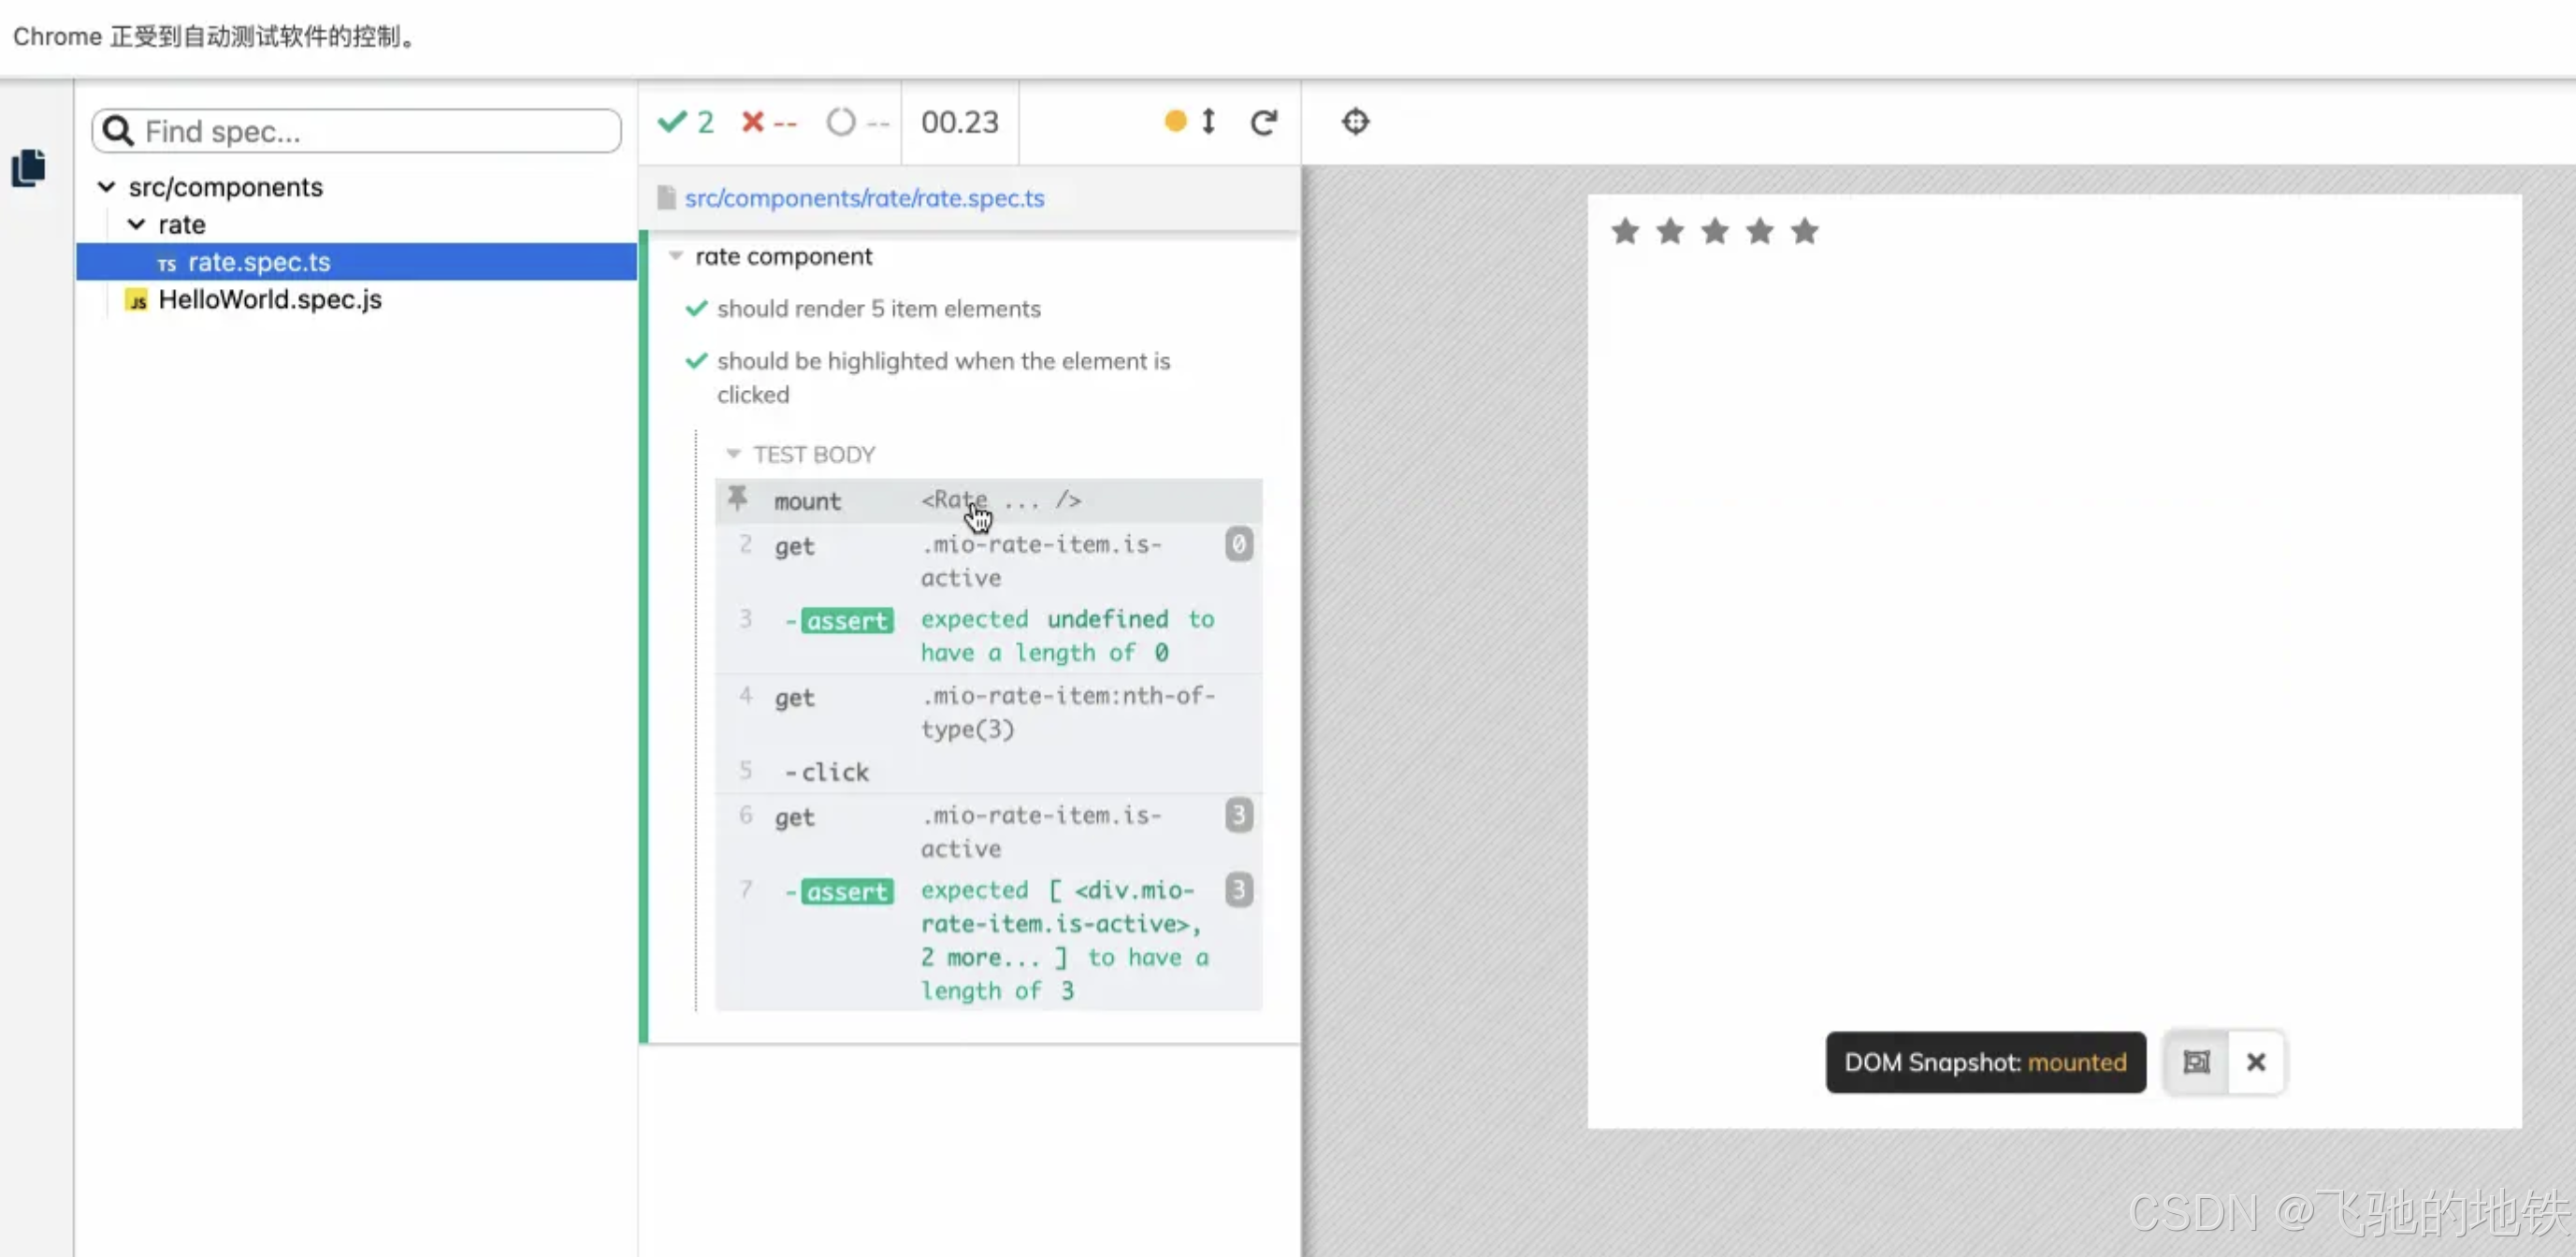Click the third star in rate component

click(1715, 232)
